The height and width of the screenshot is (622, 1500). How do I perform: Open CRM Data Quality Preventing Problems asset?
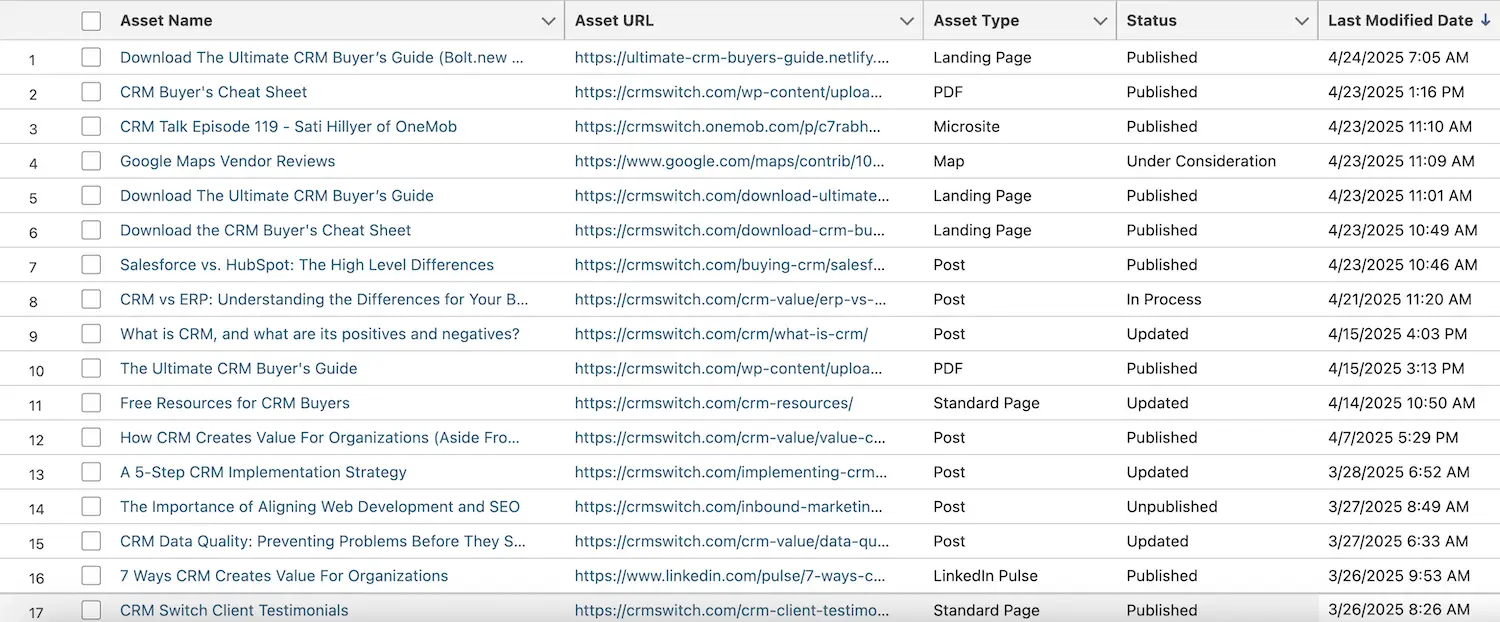tap(323, 541)
